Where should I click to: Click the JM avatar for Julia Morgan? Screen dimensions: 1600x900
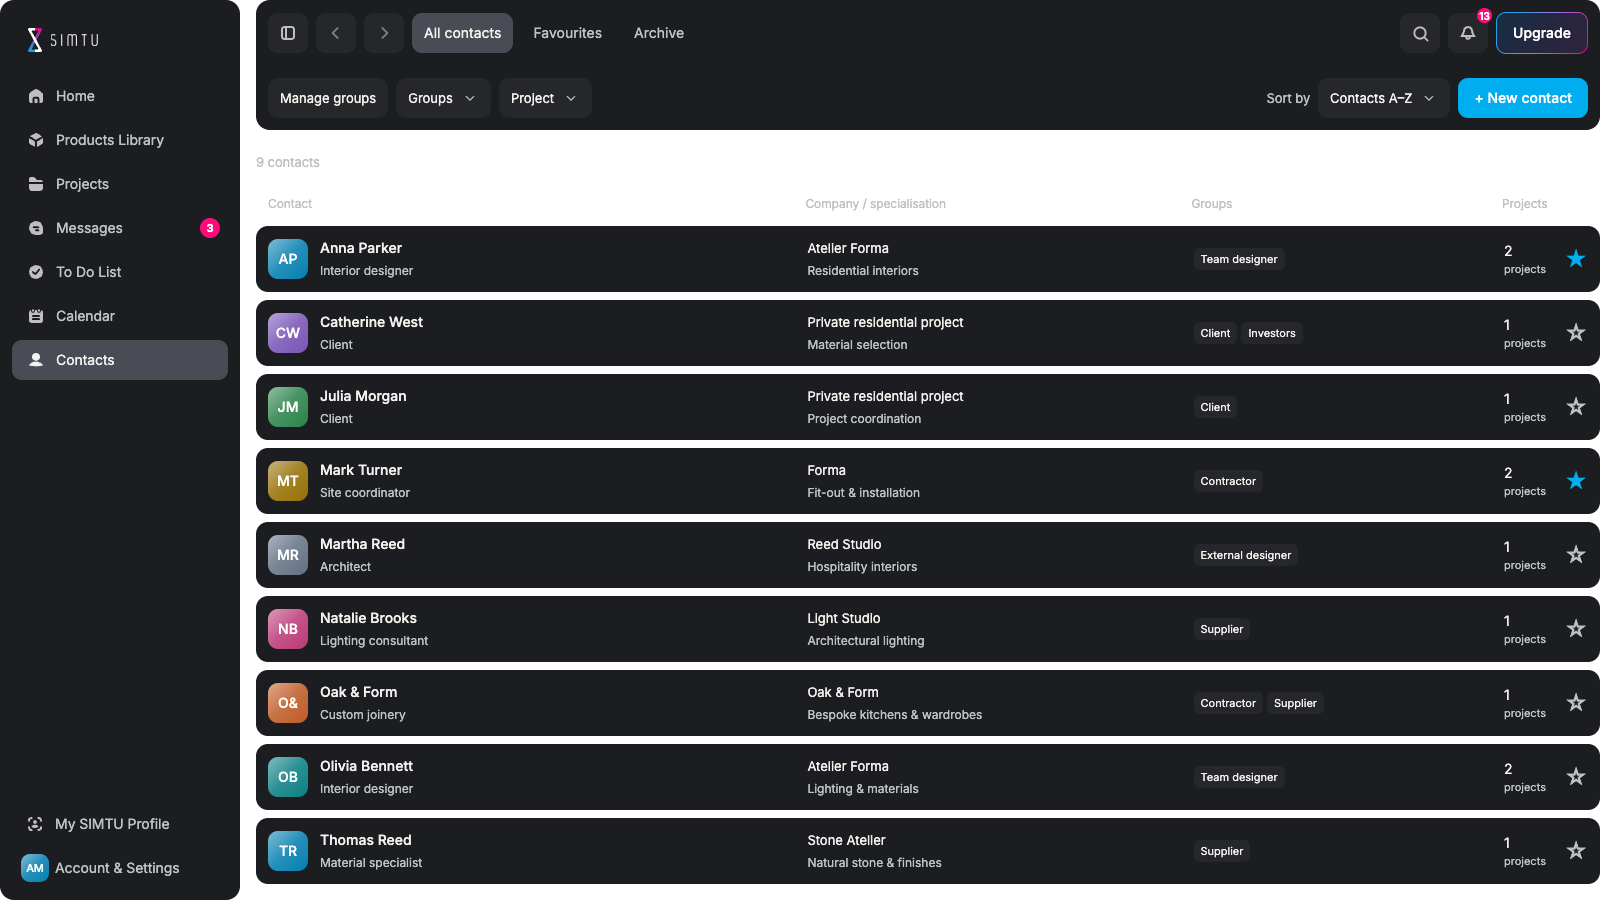(288, 407)
